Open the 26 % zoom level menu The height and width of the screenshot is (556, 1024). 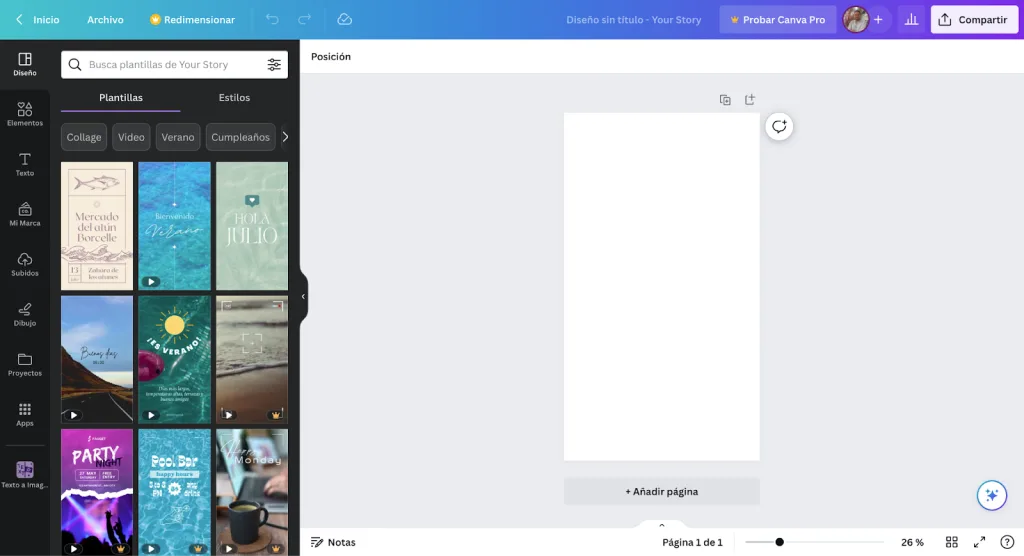(x=912, y=542)
